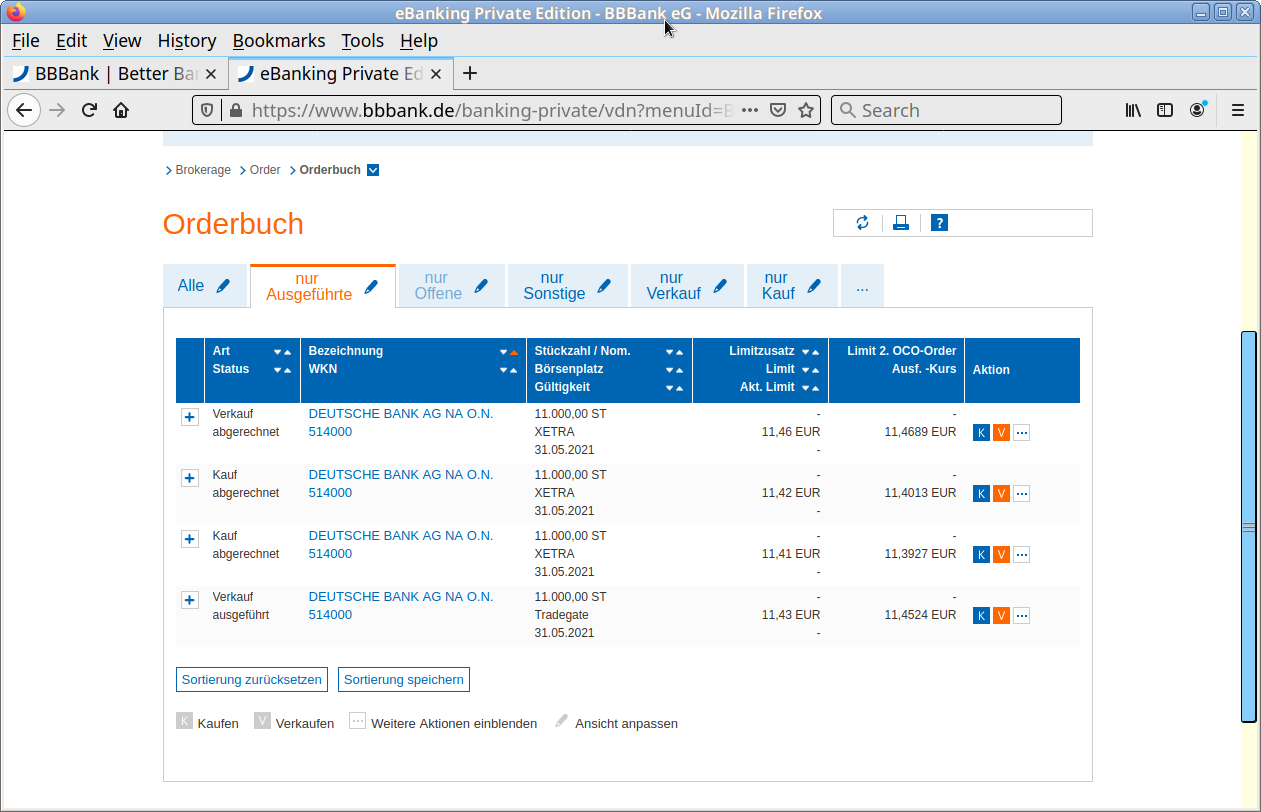Open Firefox hamburger menu
This screenshot has width=1261, height=812.
(1237, 110)
